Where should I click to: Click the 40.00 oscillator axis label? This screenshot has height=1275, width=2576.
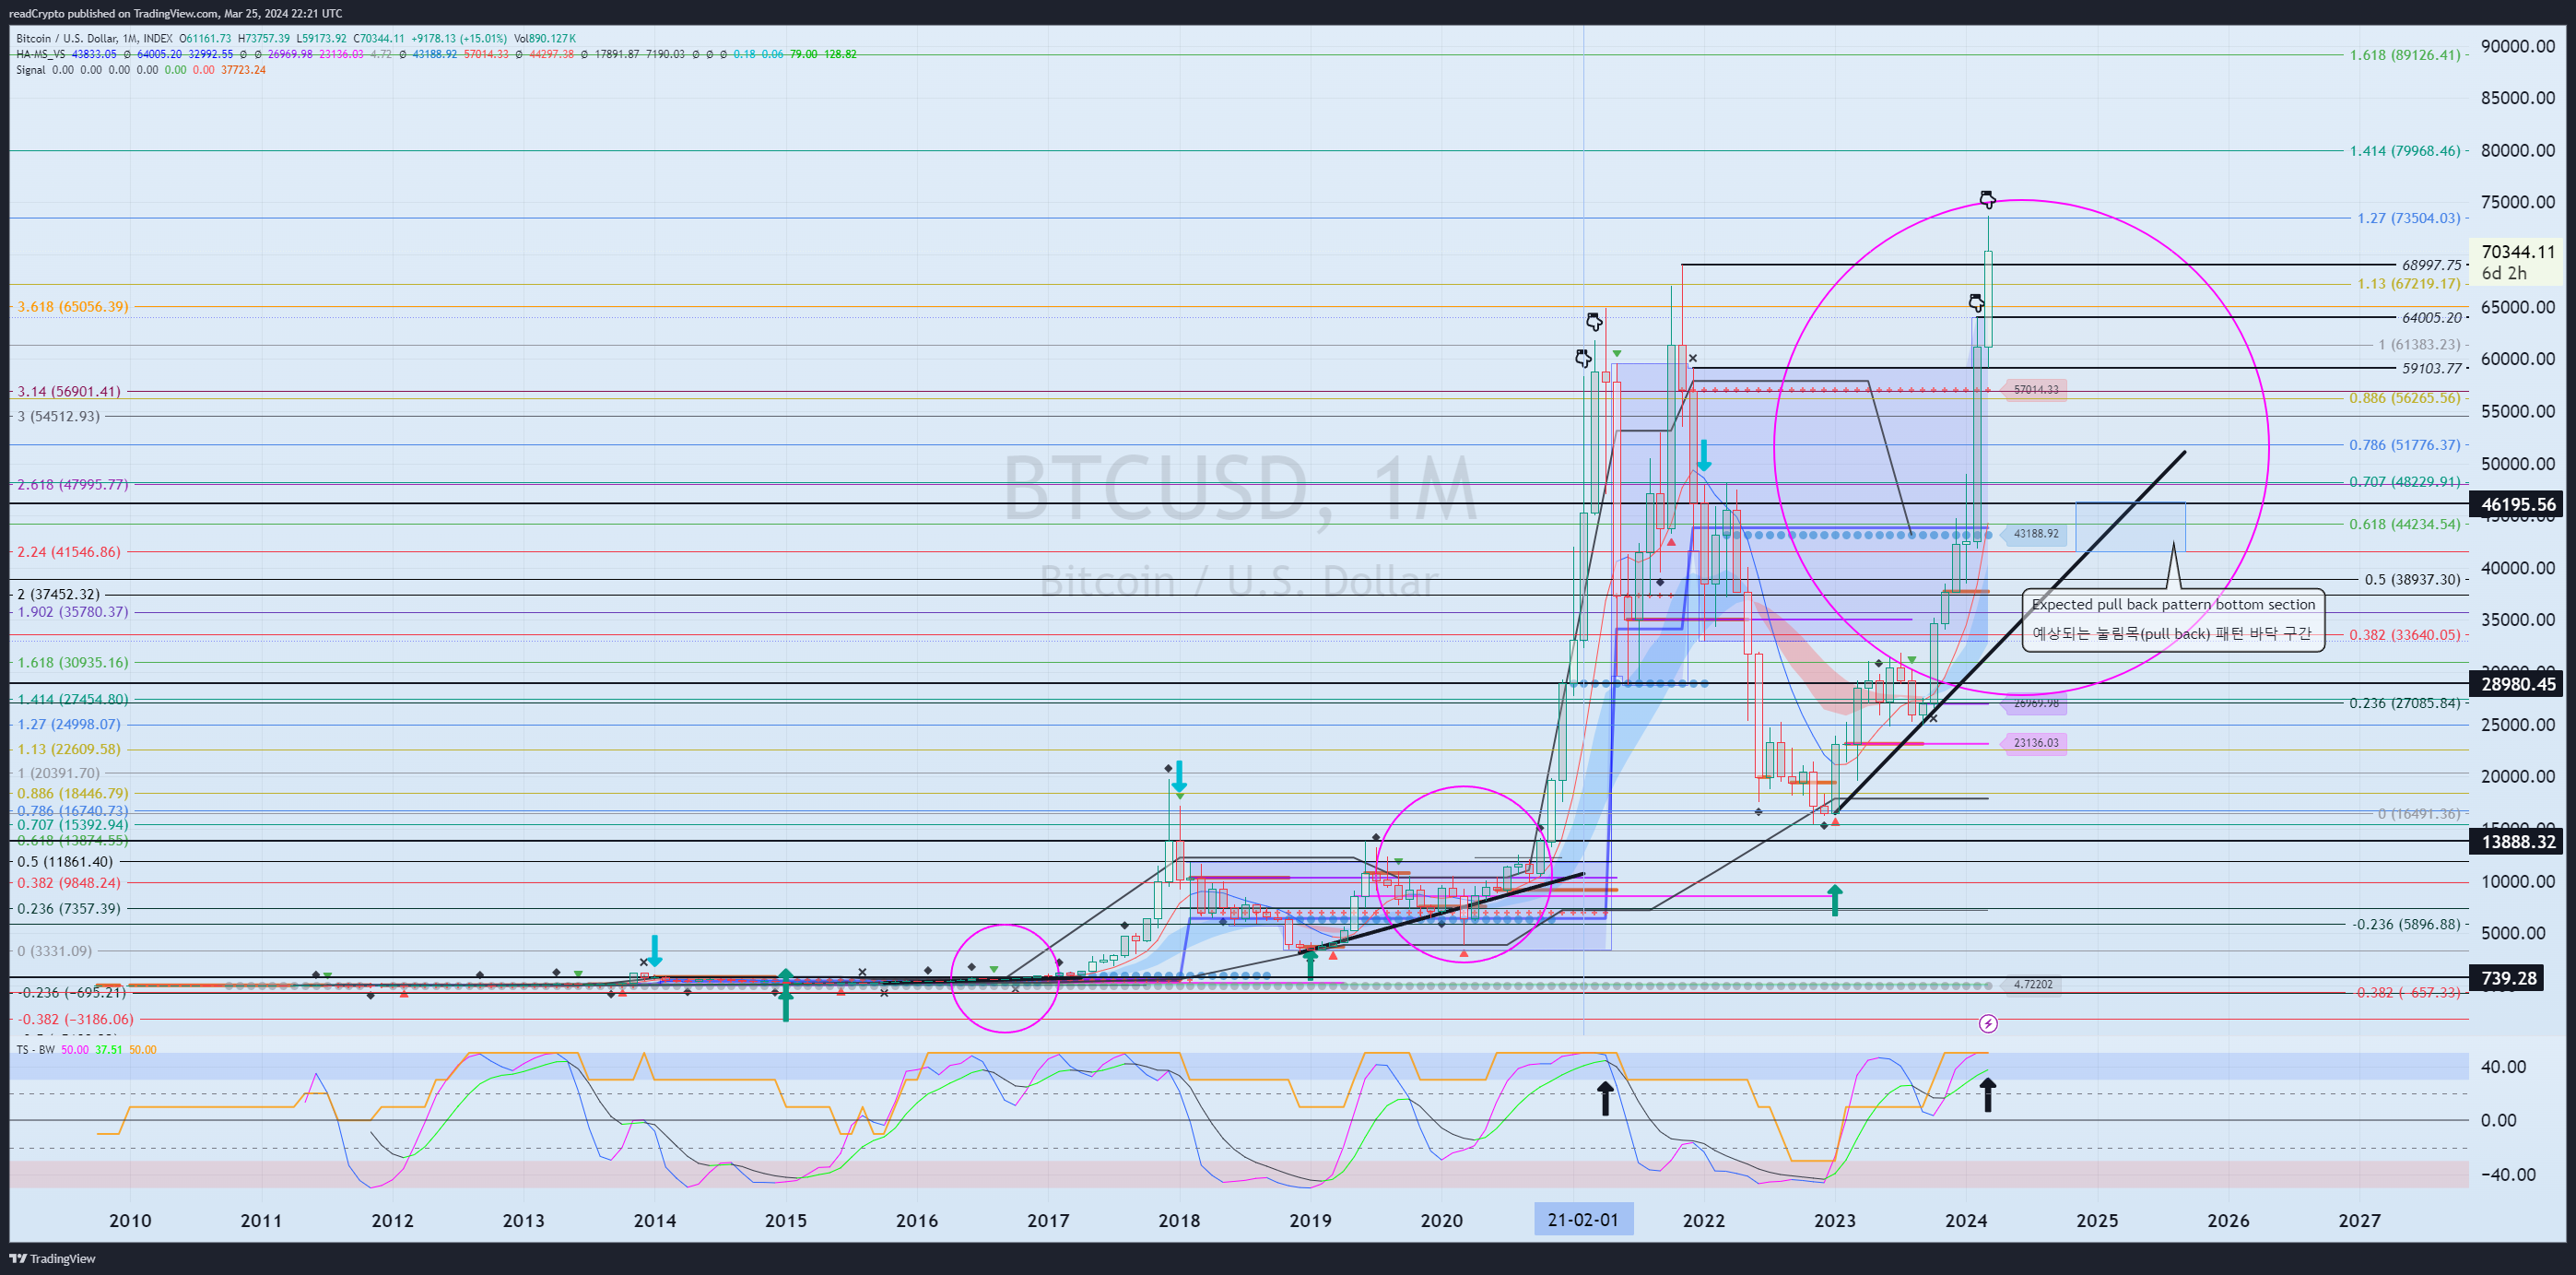2503,1067
